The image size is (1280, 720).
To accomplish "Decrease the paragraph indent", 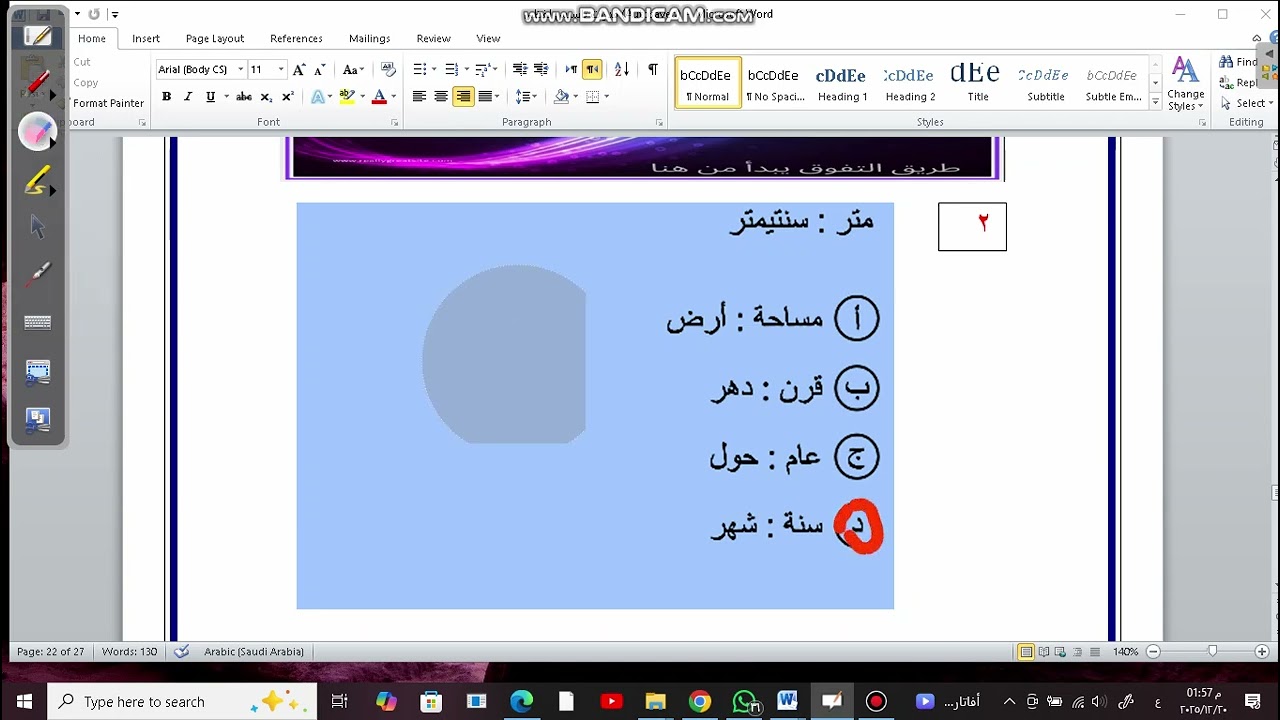I will (520, 69).
